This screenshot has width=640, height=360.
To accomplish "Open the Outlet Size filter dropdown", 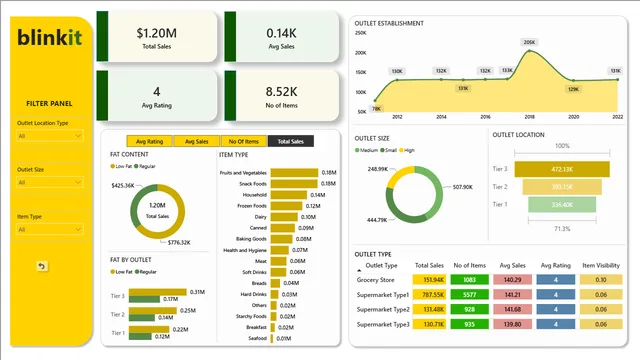I will click(50, 182).
